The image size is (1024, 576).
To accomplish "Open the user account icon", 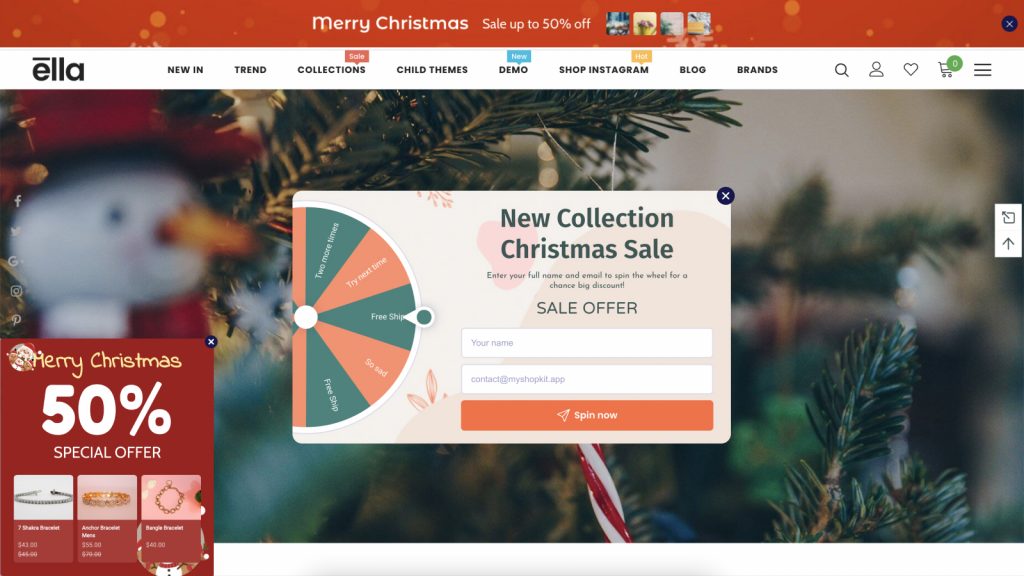I will [876, 69].
